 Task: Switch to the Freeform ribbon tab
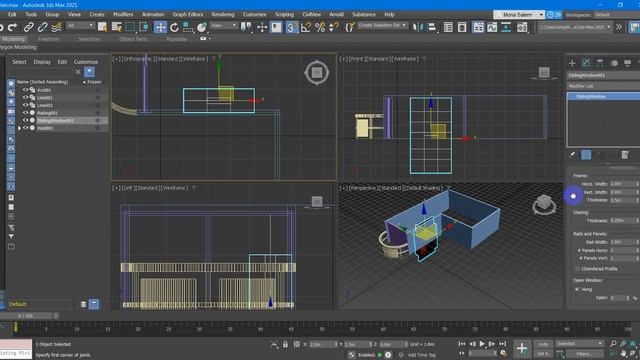49,39
